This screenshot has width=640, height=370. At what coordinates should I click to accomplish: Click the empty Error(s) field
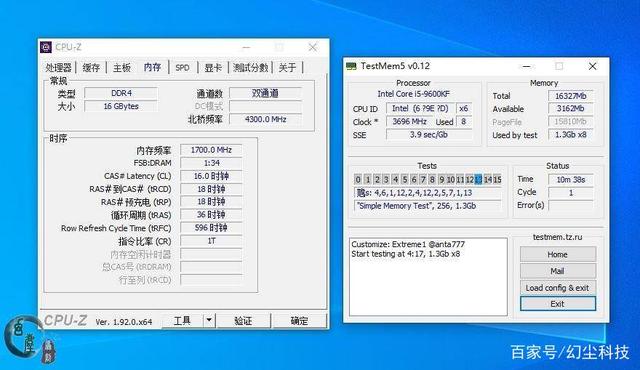pos(571,206)
